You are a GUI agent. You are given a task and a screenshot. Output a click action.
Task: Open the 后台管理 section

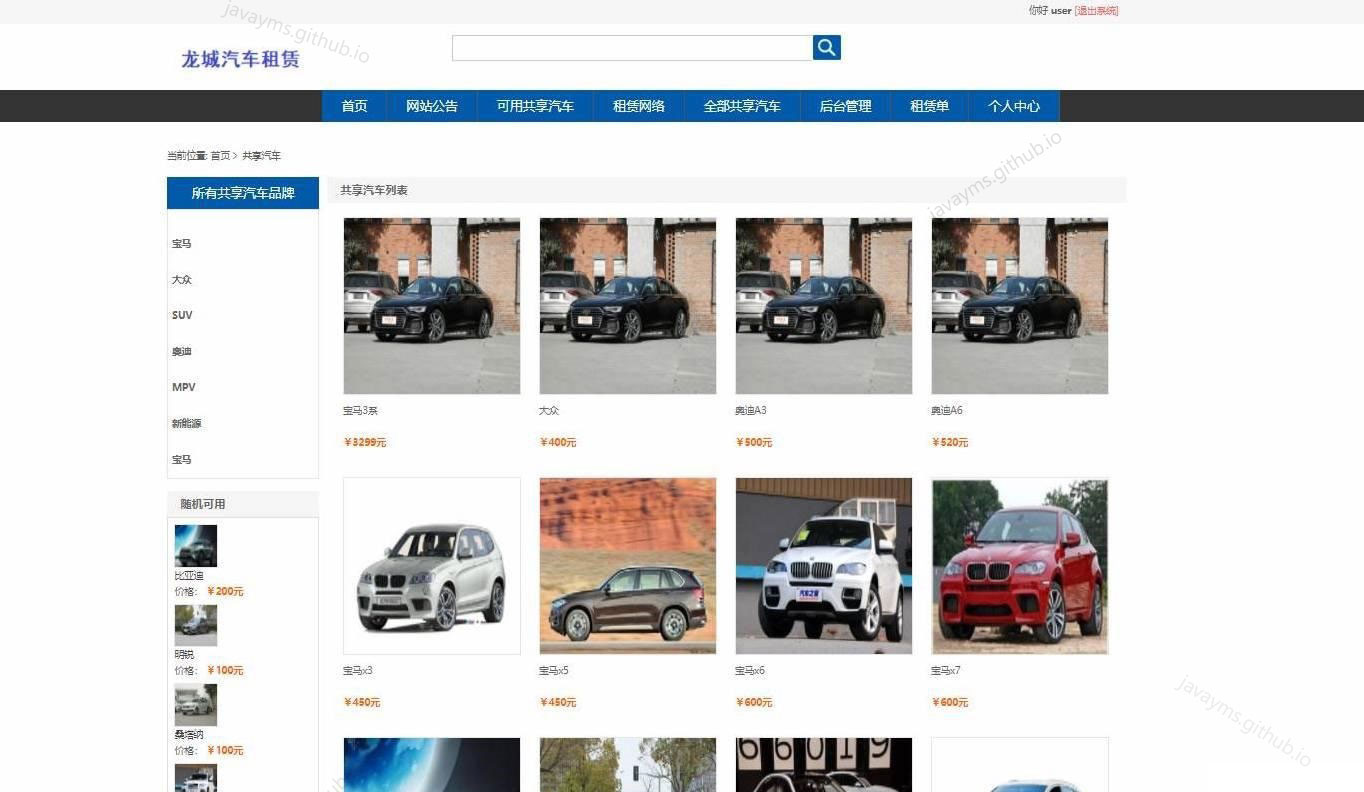pyautogui.click(x=845, y=106)
